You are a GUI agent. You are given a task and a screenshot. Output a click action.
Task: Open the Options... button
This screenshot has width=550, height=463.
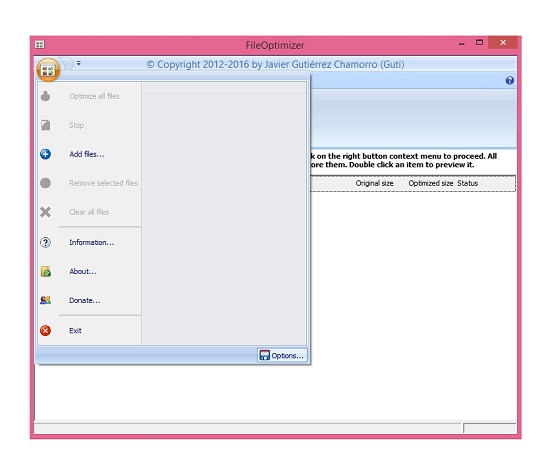tap(282, 355)
